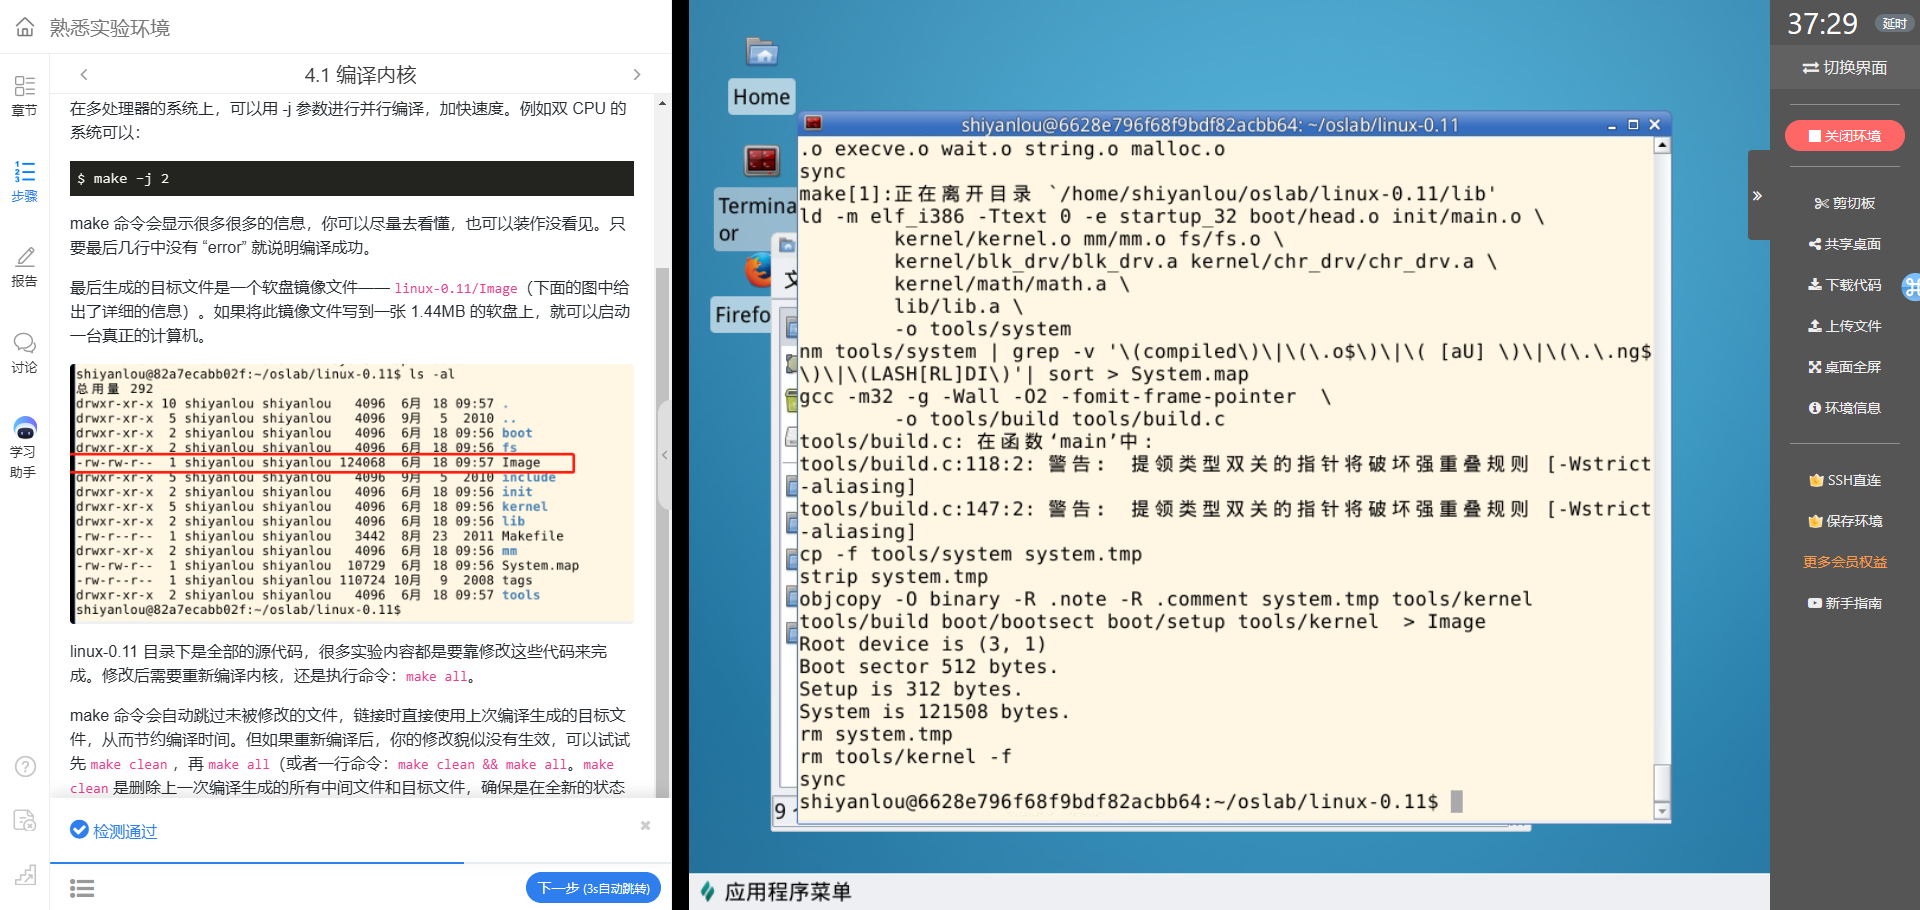Click the red 关闭环境 button

pyautogui.click(x=1844, y=136)
